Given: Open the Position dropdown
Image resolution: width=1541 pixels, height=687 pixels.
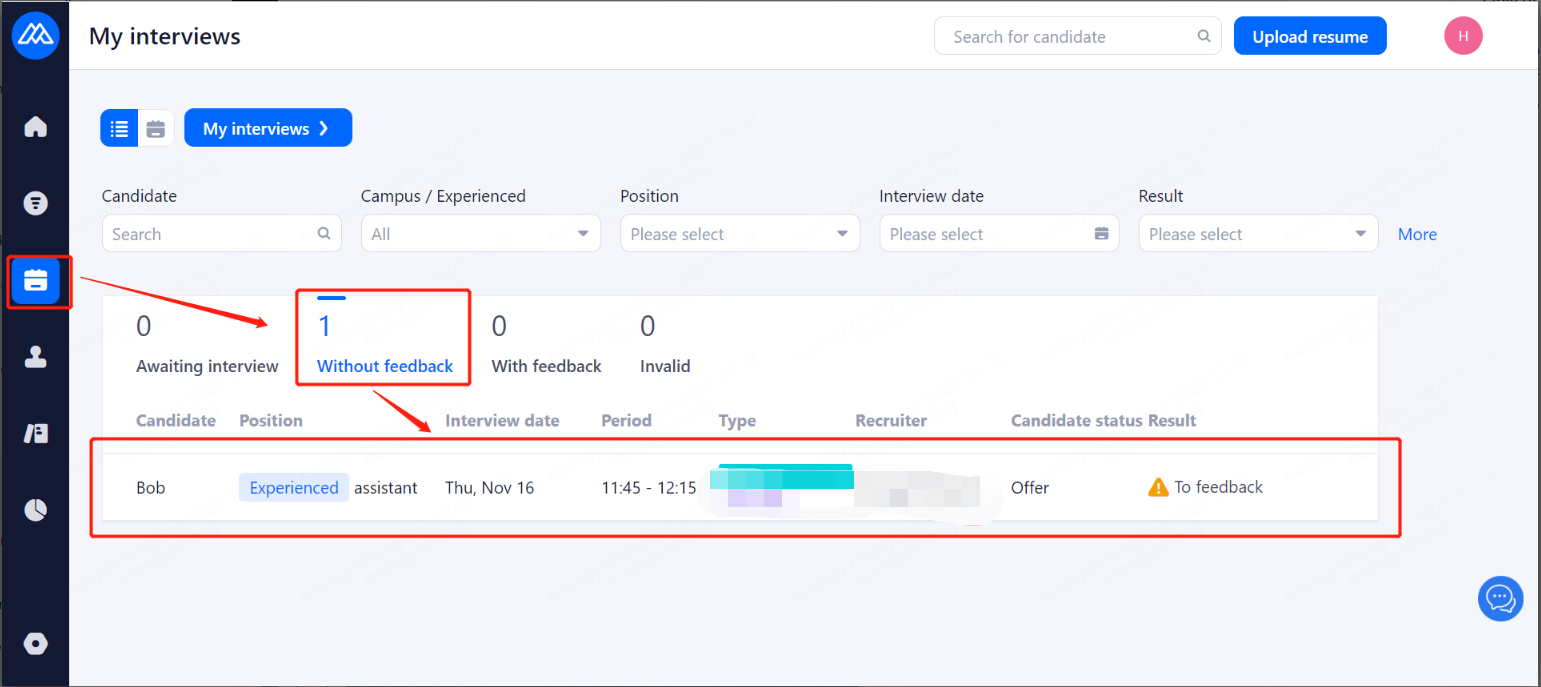Looking at the screenshot, I should [x=739, y=234].
